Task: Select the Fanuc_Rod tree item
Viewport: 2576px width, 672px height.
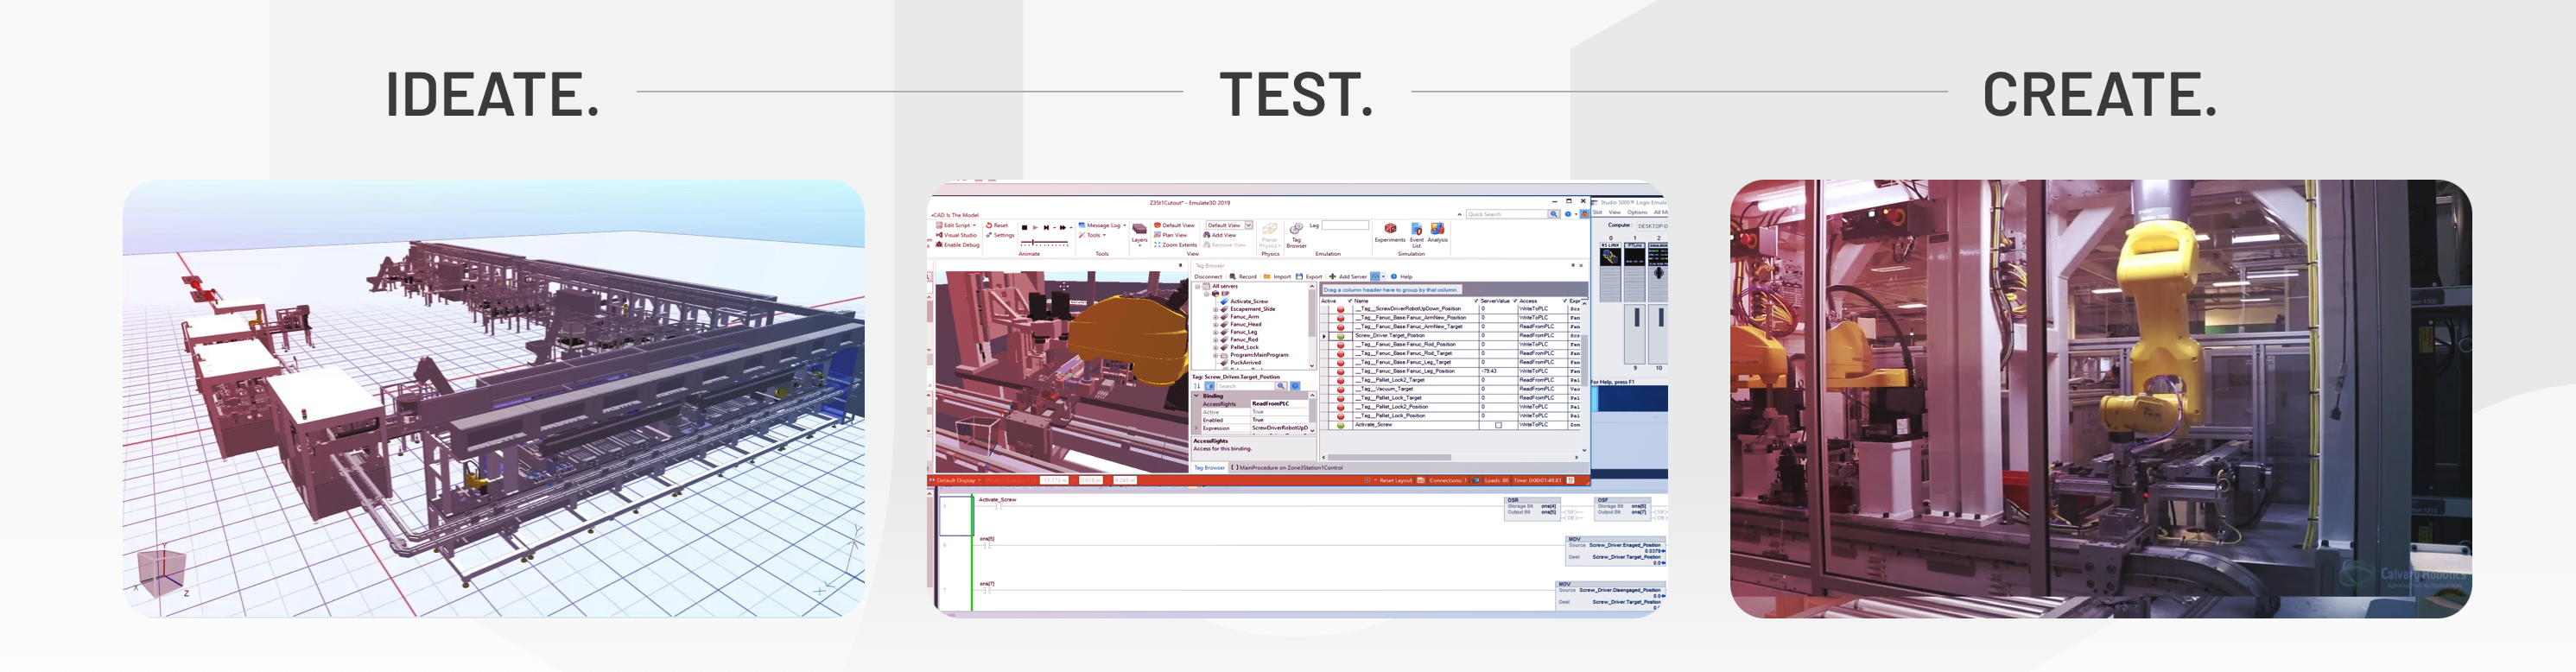Action: (1244, 340)
